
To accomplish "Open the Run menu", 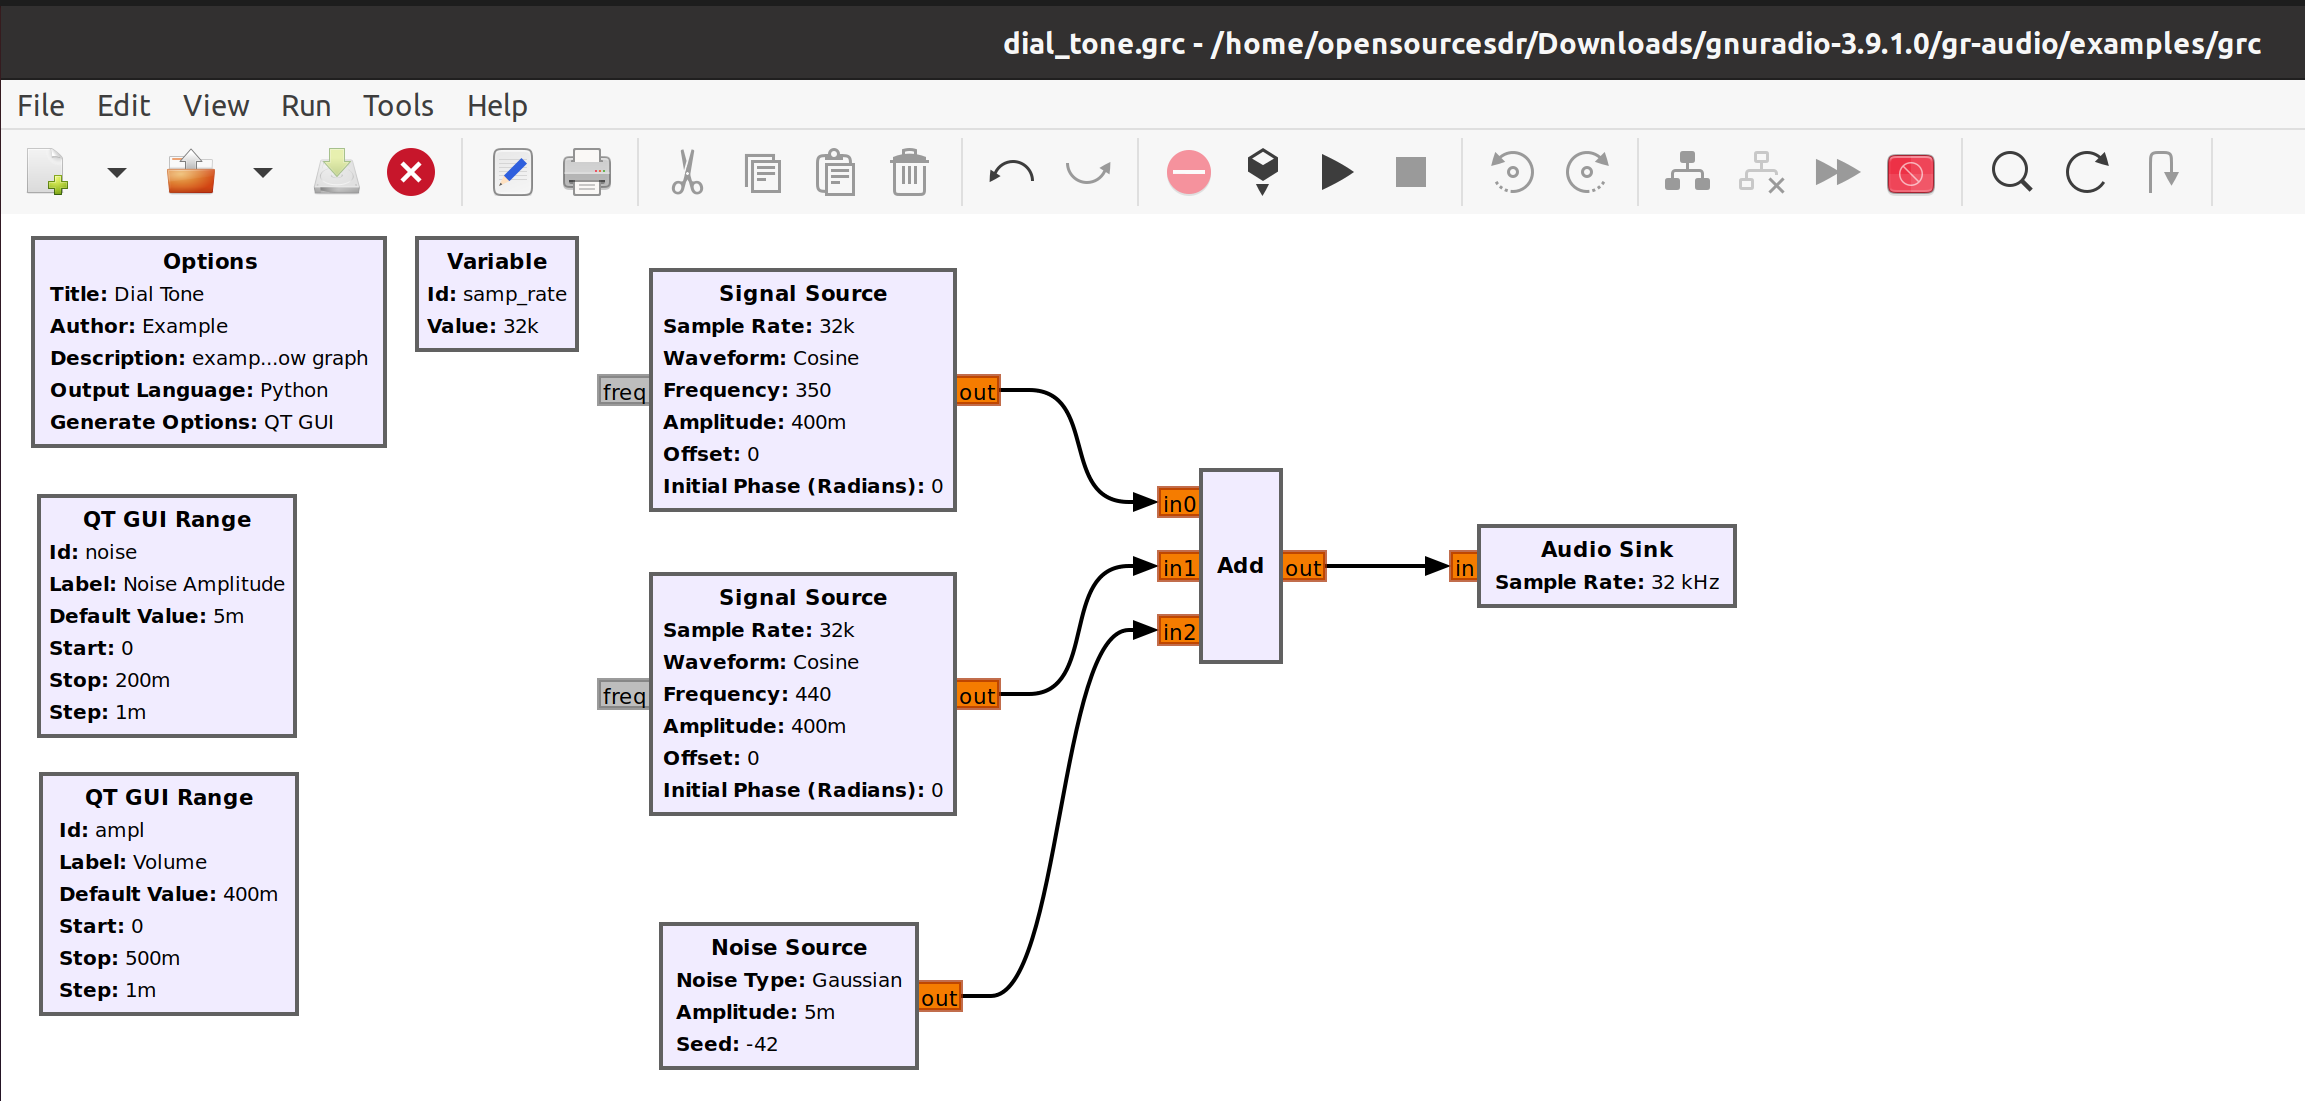I will 305,106.
